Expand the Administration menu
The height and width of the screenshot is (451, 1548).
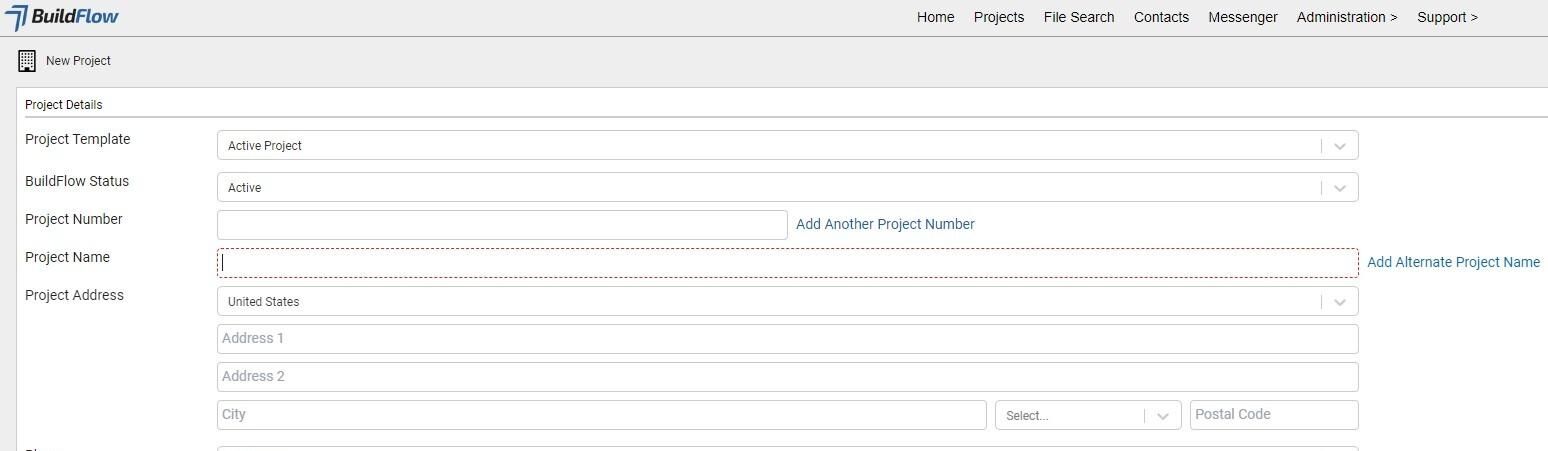1346,17
